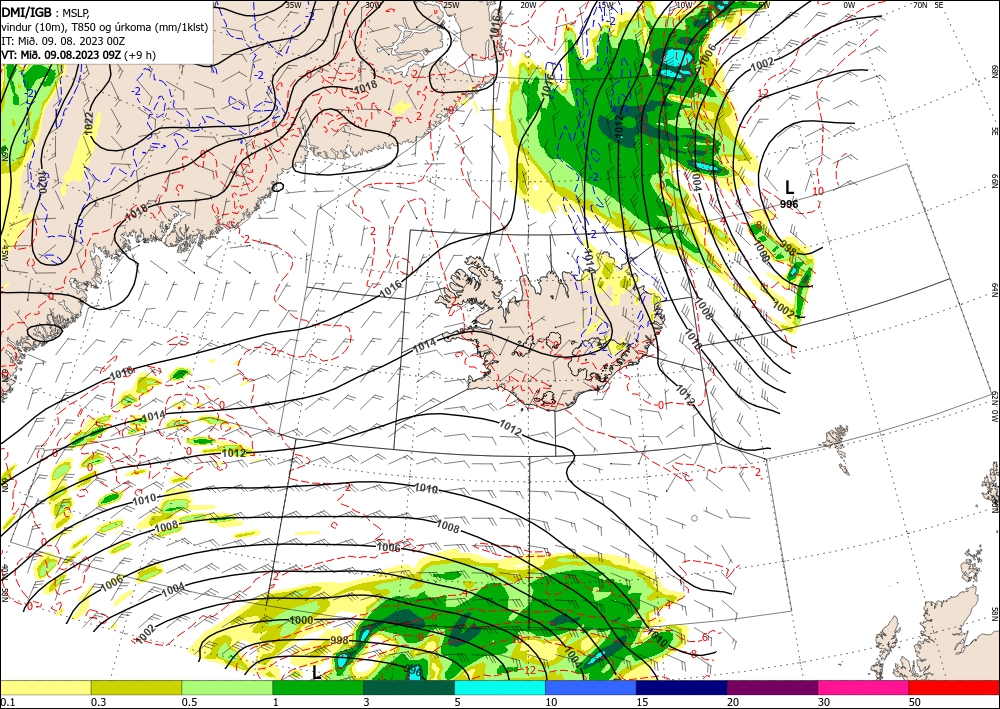Click the '15W' longitude label

(606, 5)
